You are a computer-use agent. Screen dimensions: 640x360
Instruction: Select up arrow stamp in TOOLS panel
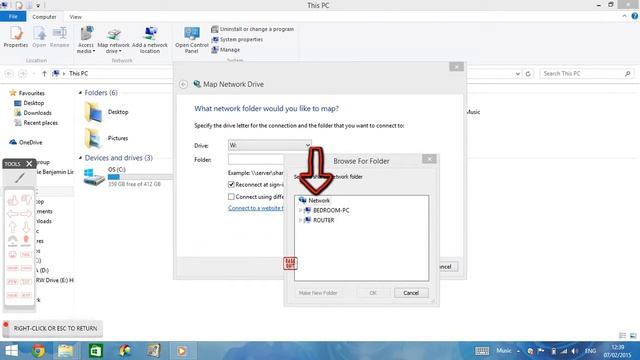tap(13, 227)
